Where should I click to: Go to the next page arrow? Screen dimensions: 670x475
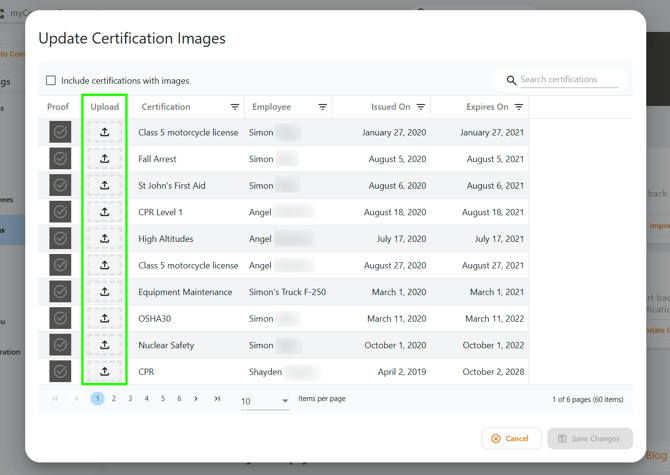pyautogui.click(x=196, y=399)
